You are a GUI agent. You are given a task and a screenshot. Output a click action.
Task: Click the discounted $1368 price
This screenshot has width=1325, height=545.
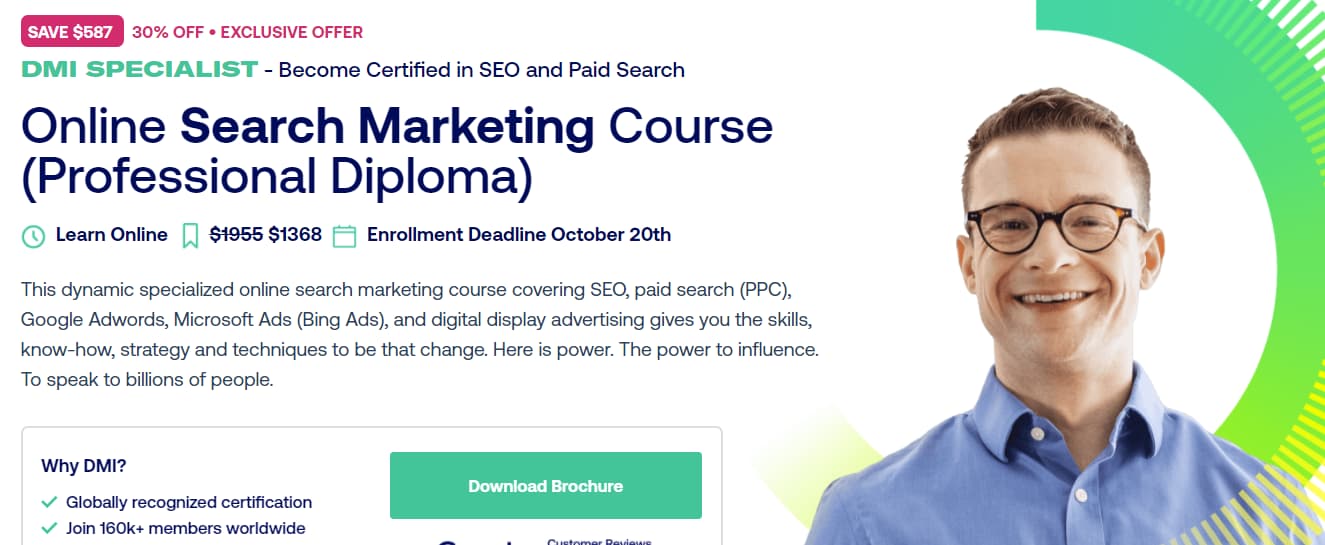pos(295,235)
